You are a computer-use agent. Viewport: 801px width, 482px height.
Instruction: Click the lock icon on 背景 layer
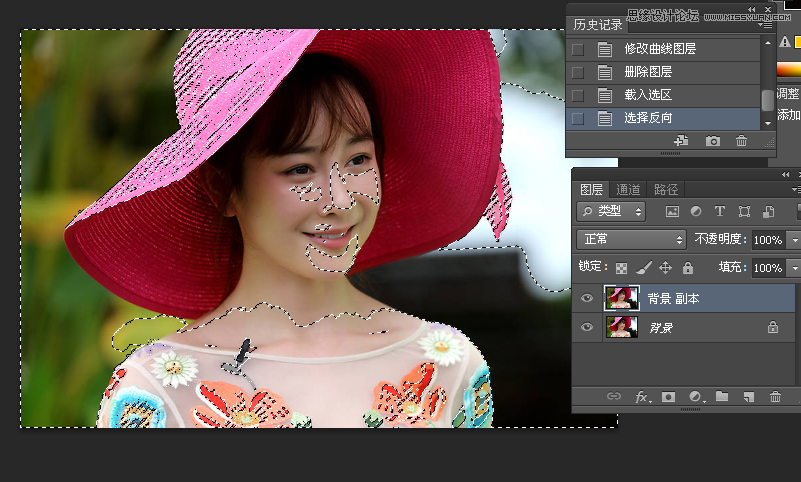pos(773,327)
